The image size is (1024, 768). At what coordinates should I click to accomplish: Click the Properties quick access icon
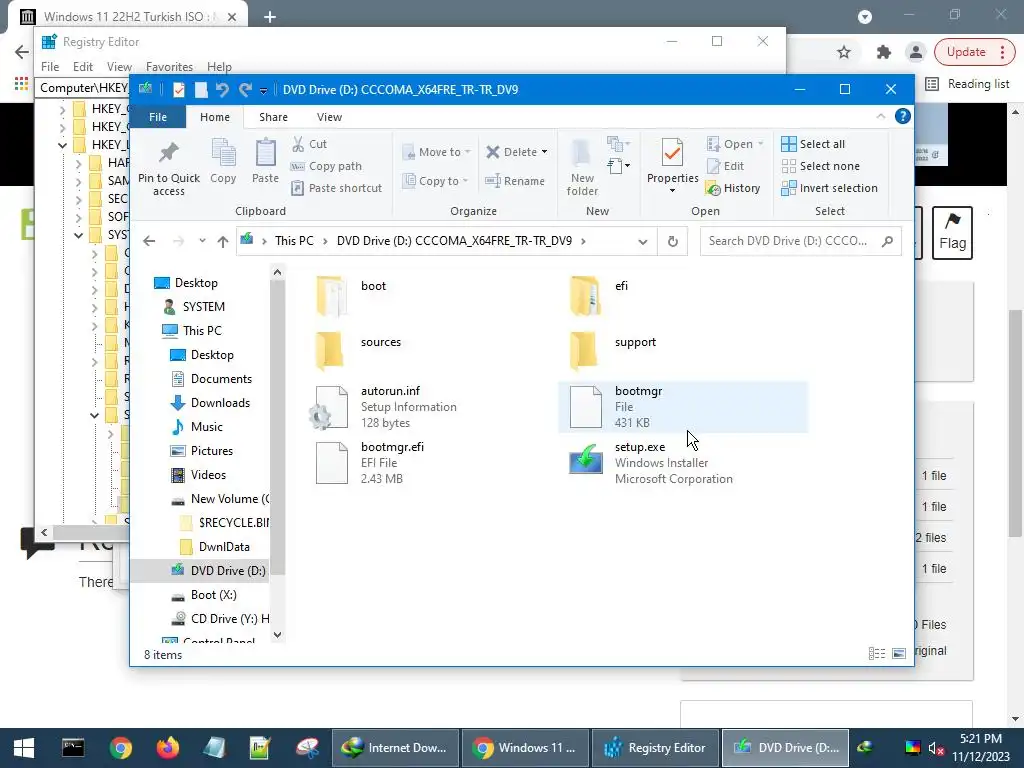click(178, 89)
